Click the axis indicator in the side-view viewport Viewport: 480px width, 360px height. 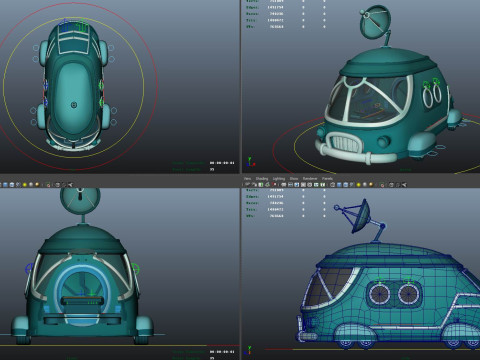tap(249, 351)
